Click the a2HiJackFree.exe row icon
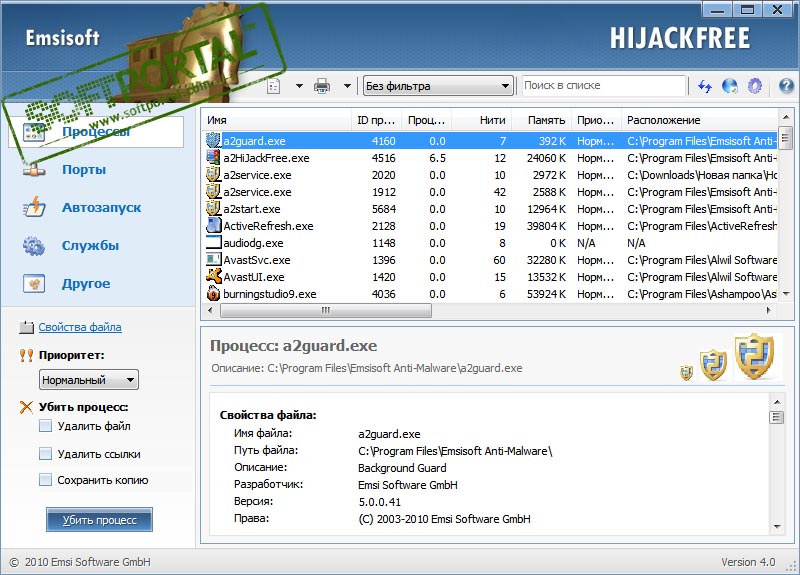The width and height of the screenshot is (800, 575). tap(213, 157)
